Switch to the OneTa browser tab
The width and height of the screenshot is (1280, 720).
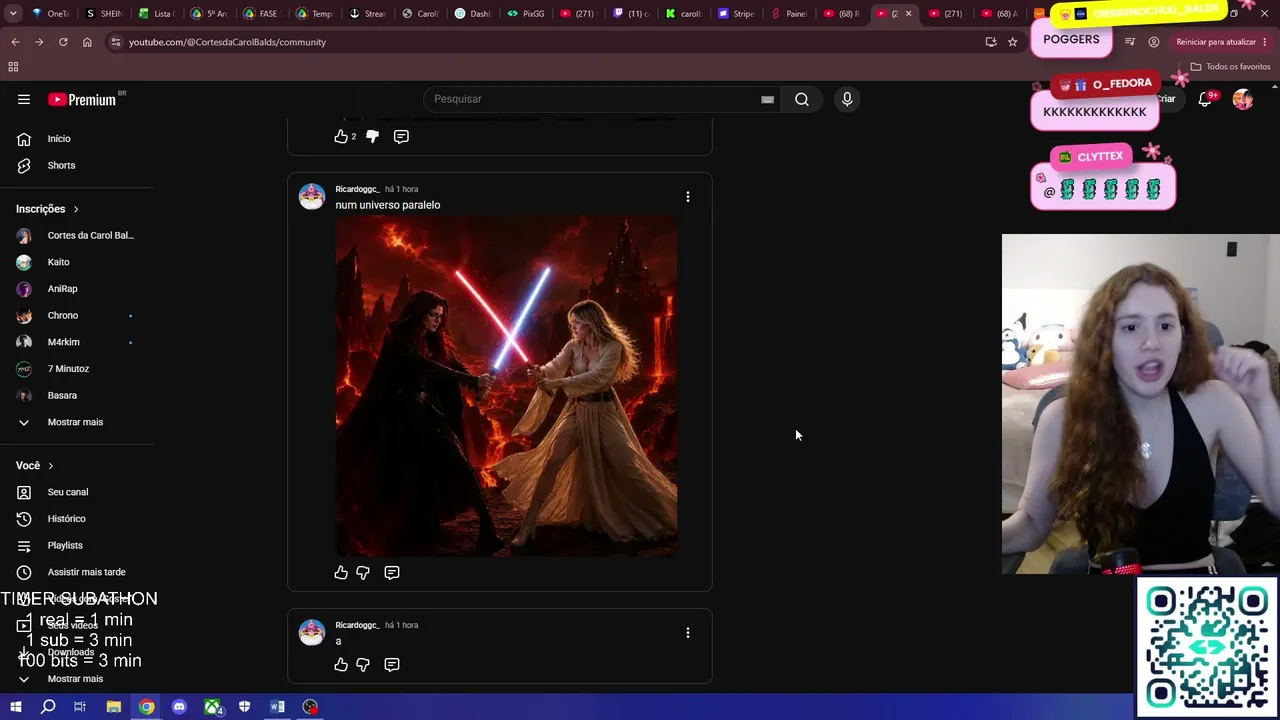point(50,14)
